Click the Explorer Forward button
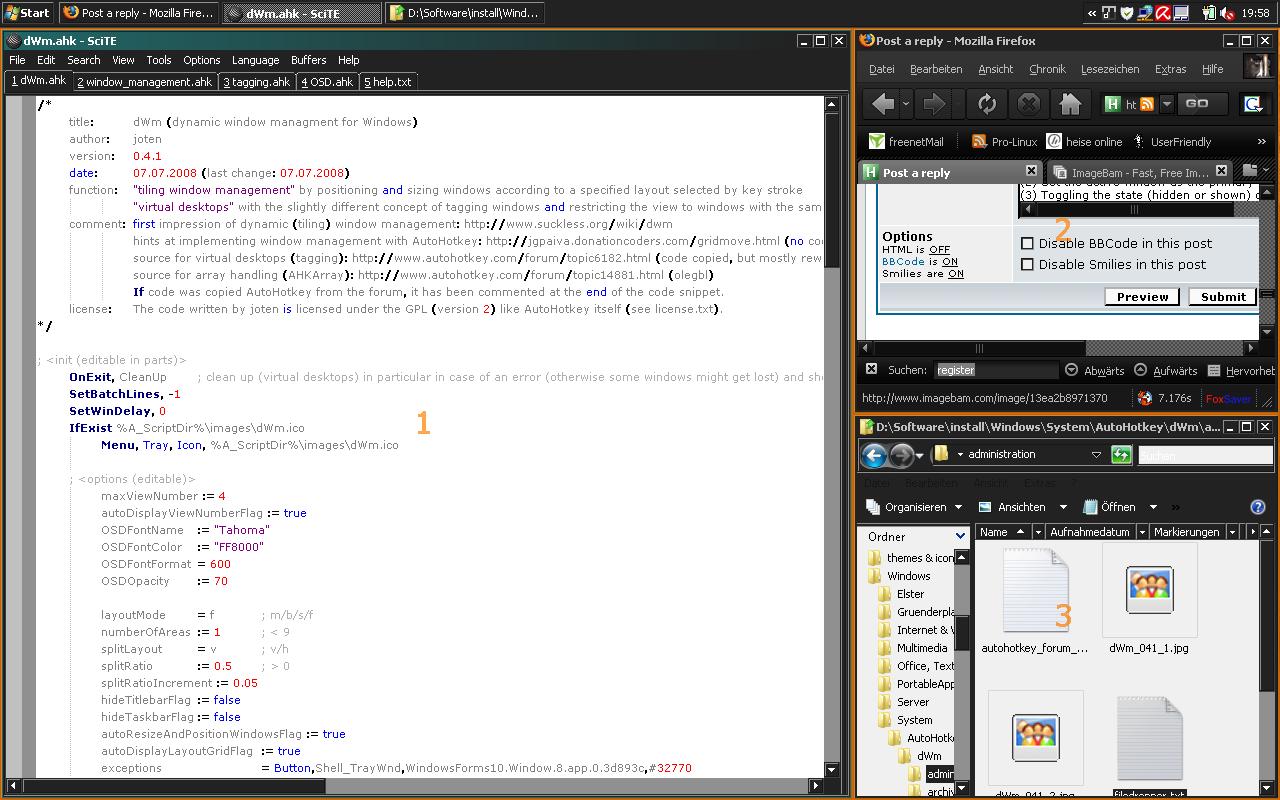This screenshot has height=800, width=1280. coord(901,456)
